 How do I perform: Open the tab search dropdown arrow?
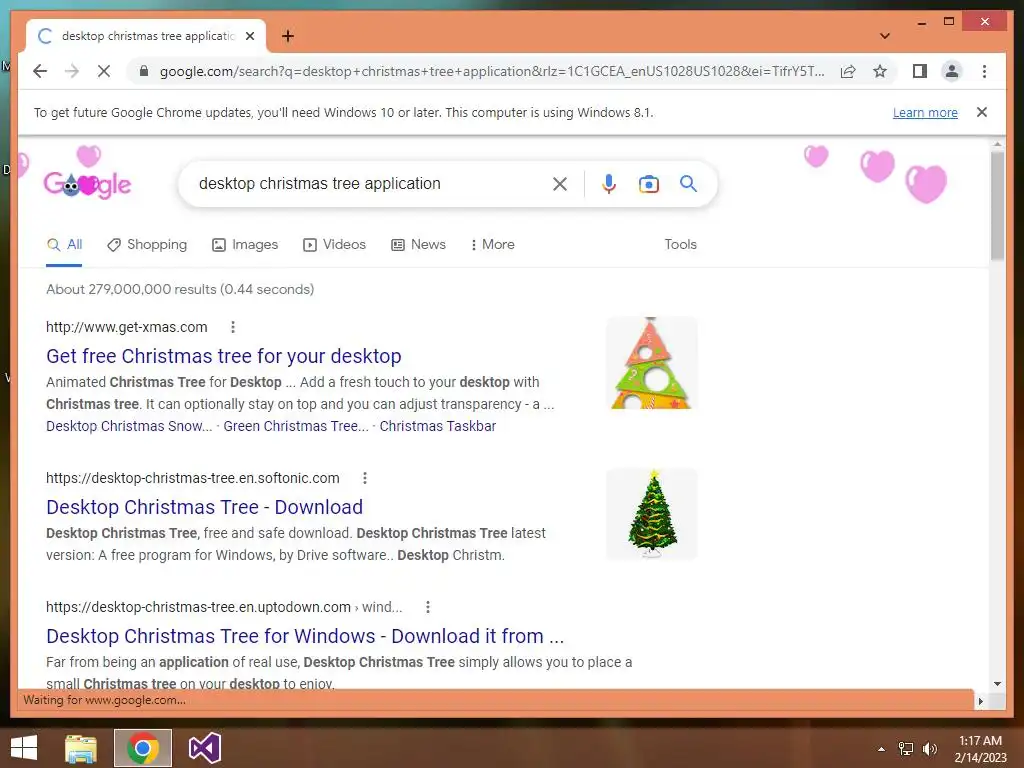884,36
